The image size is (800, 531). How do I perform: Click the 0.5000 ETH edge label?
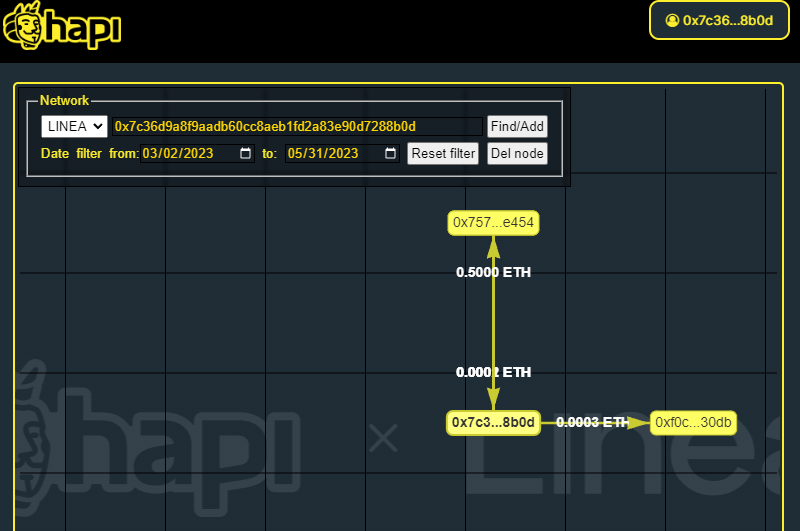(x=493, y=272)
